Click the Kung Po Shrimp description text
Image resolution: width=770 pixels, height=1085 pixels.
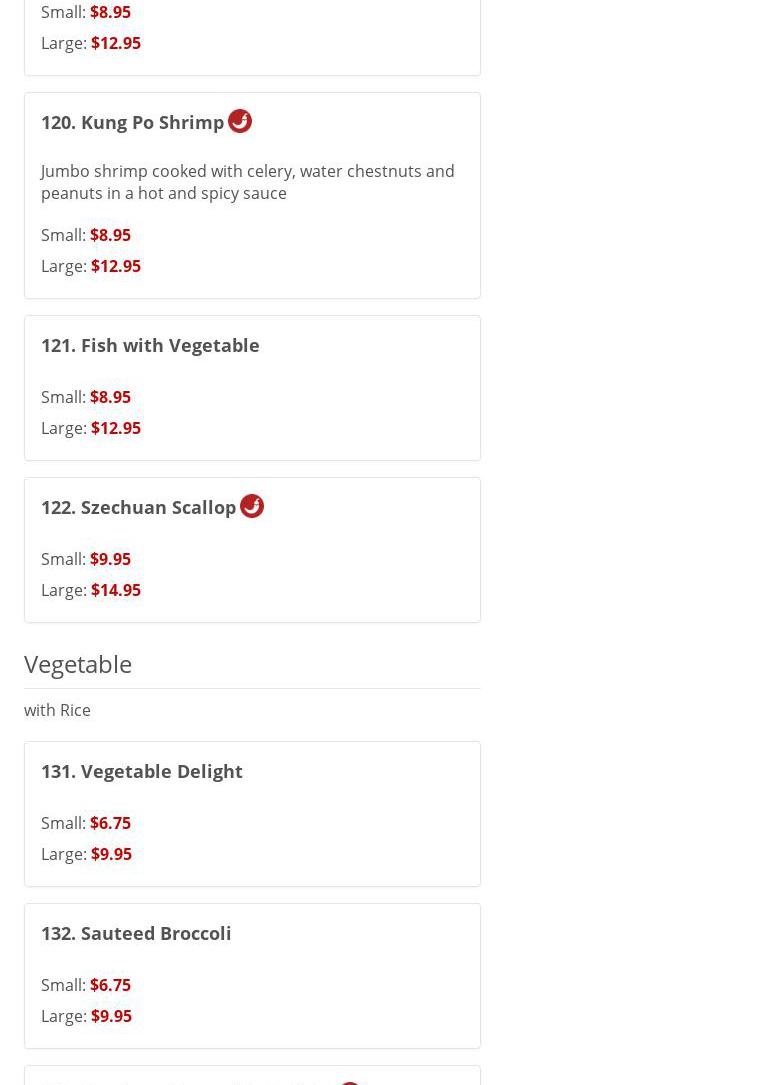[247, 182]
